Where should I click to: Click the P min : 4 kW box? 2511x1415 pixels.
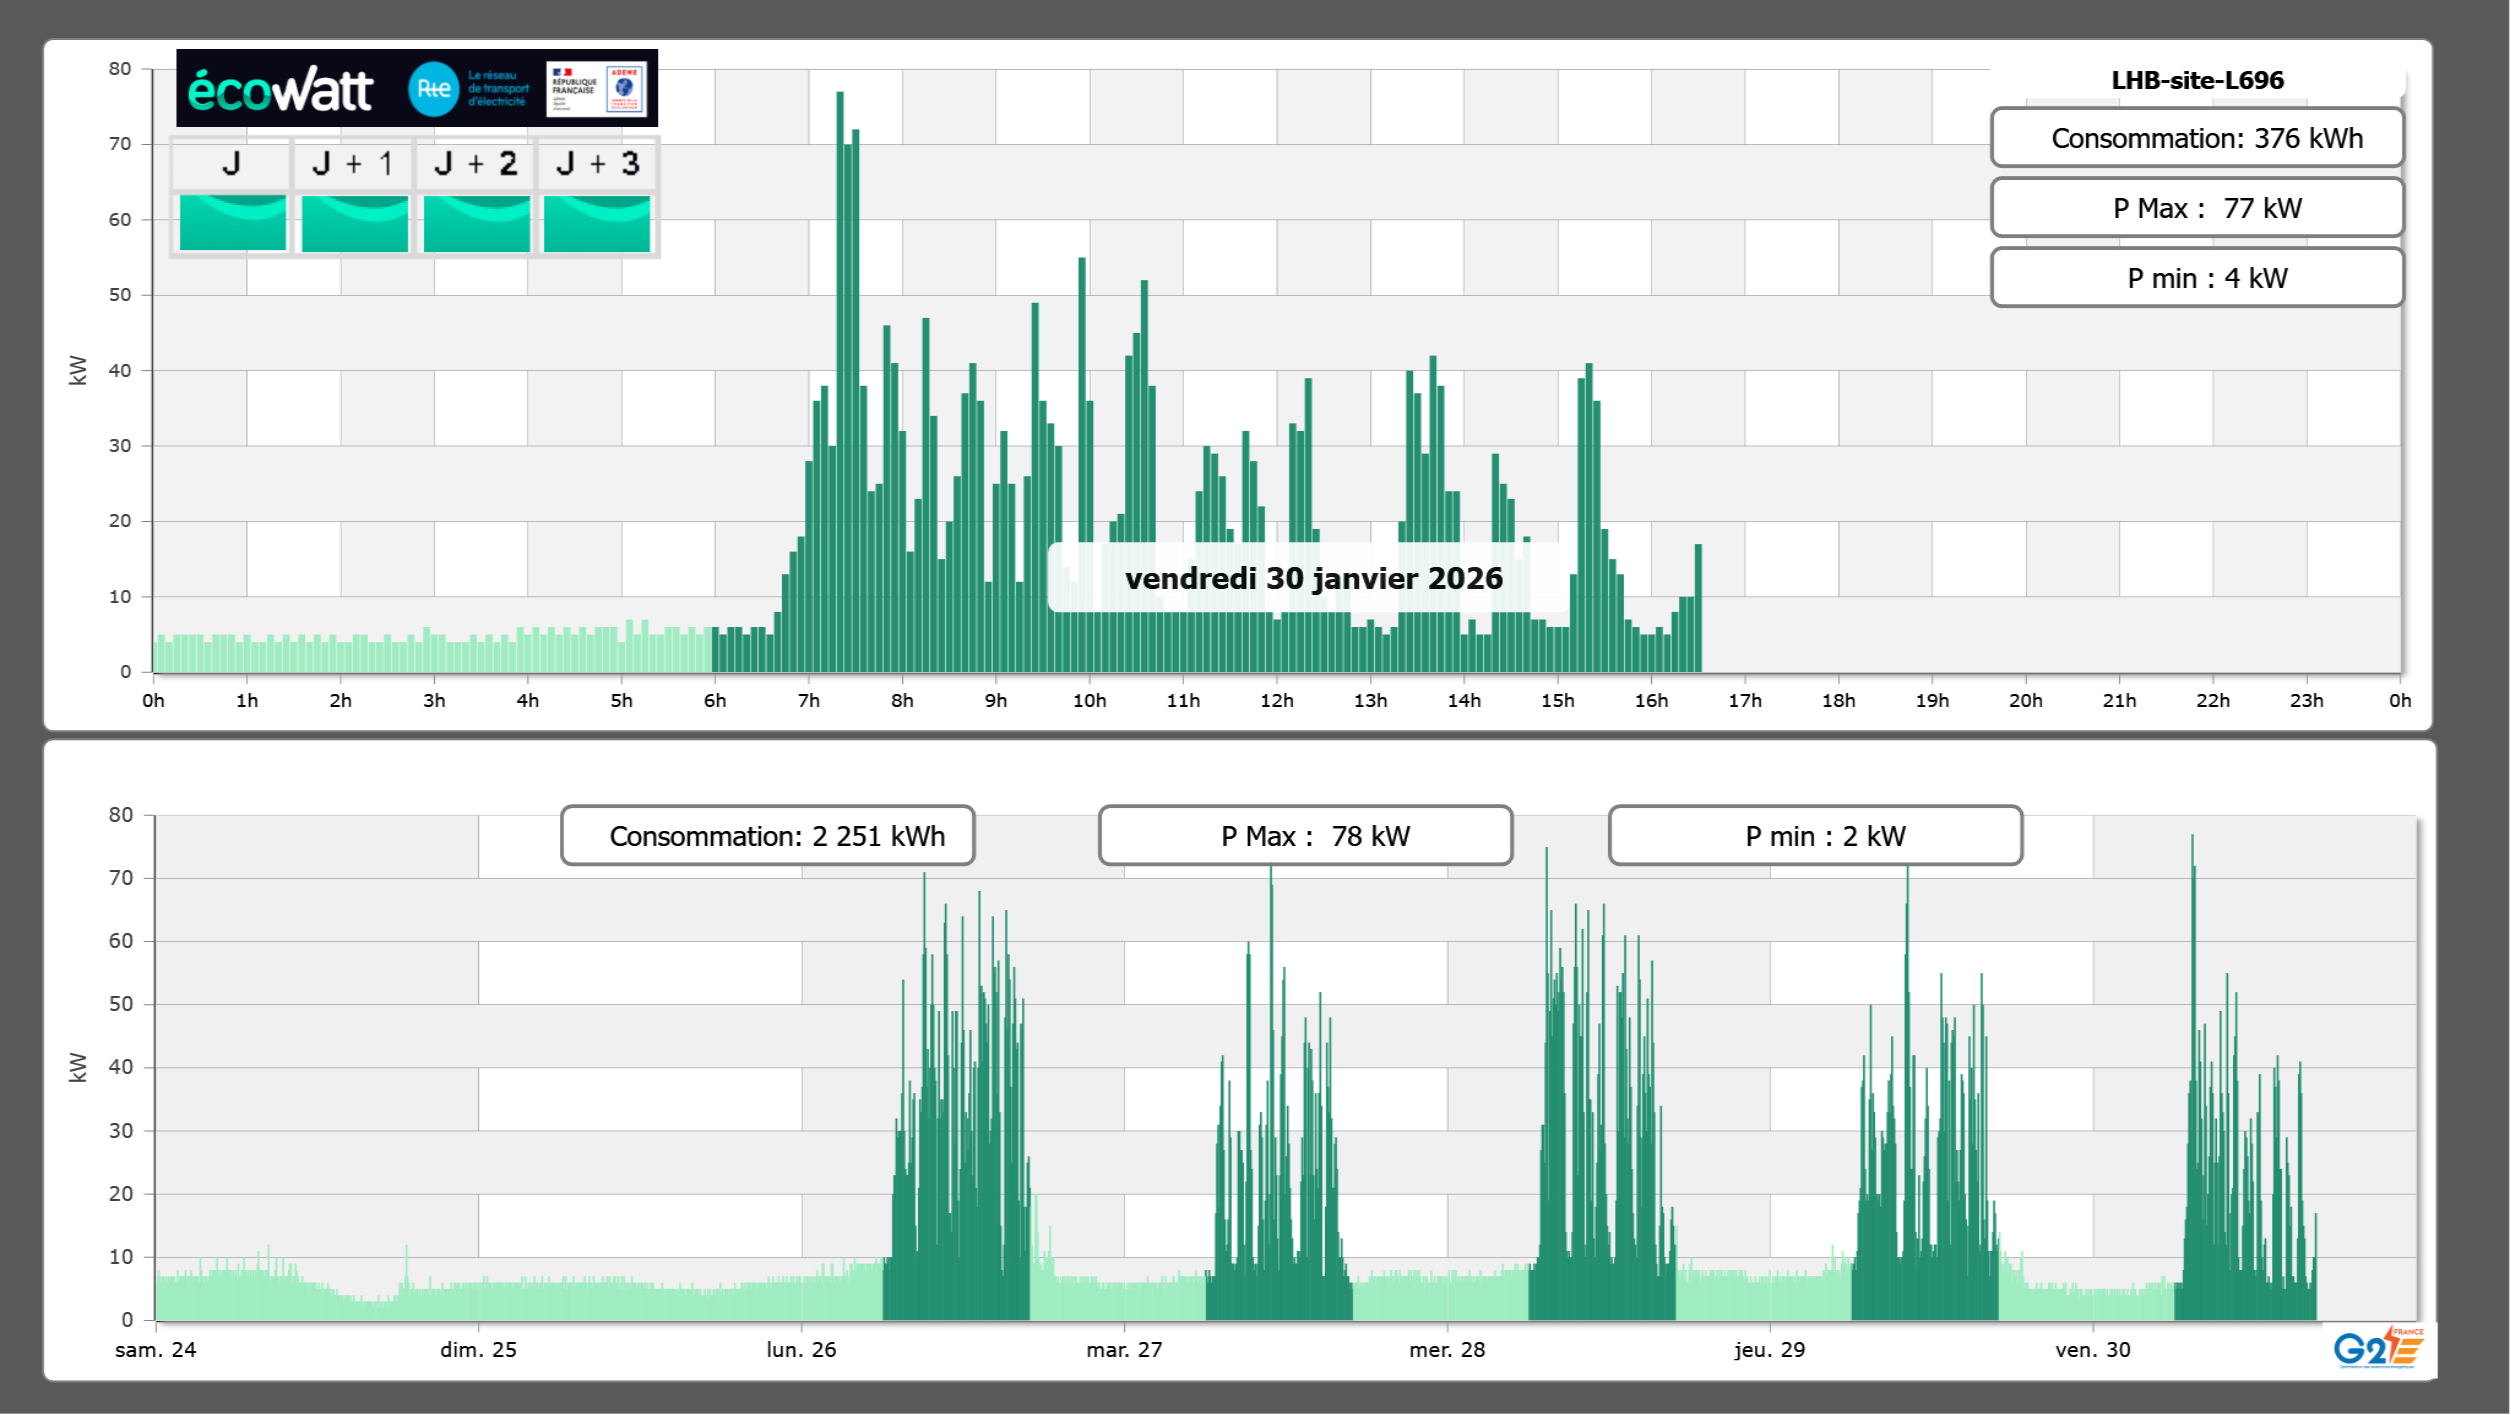2196,278
